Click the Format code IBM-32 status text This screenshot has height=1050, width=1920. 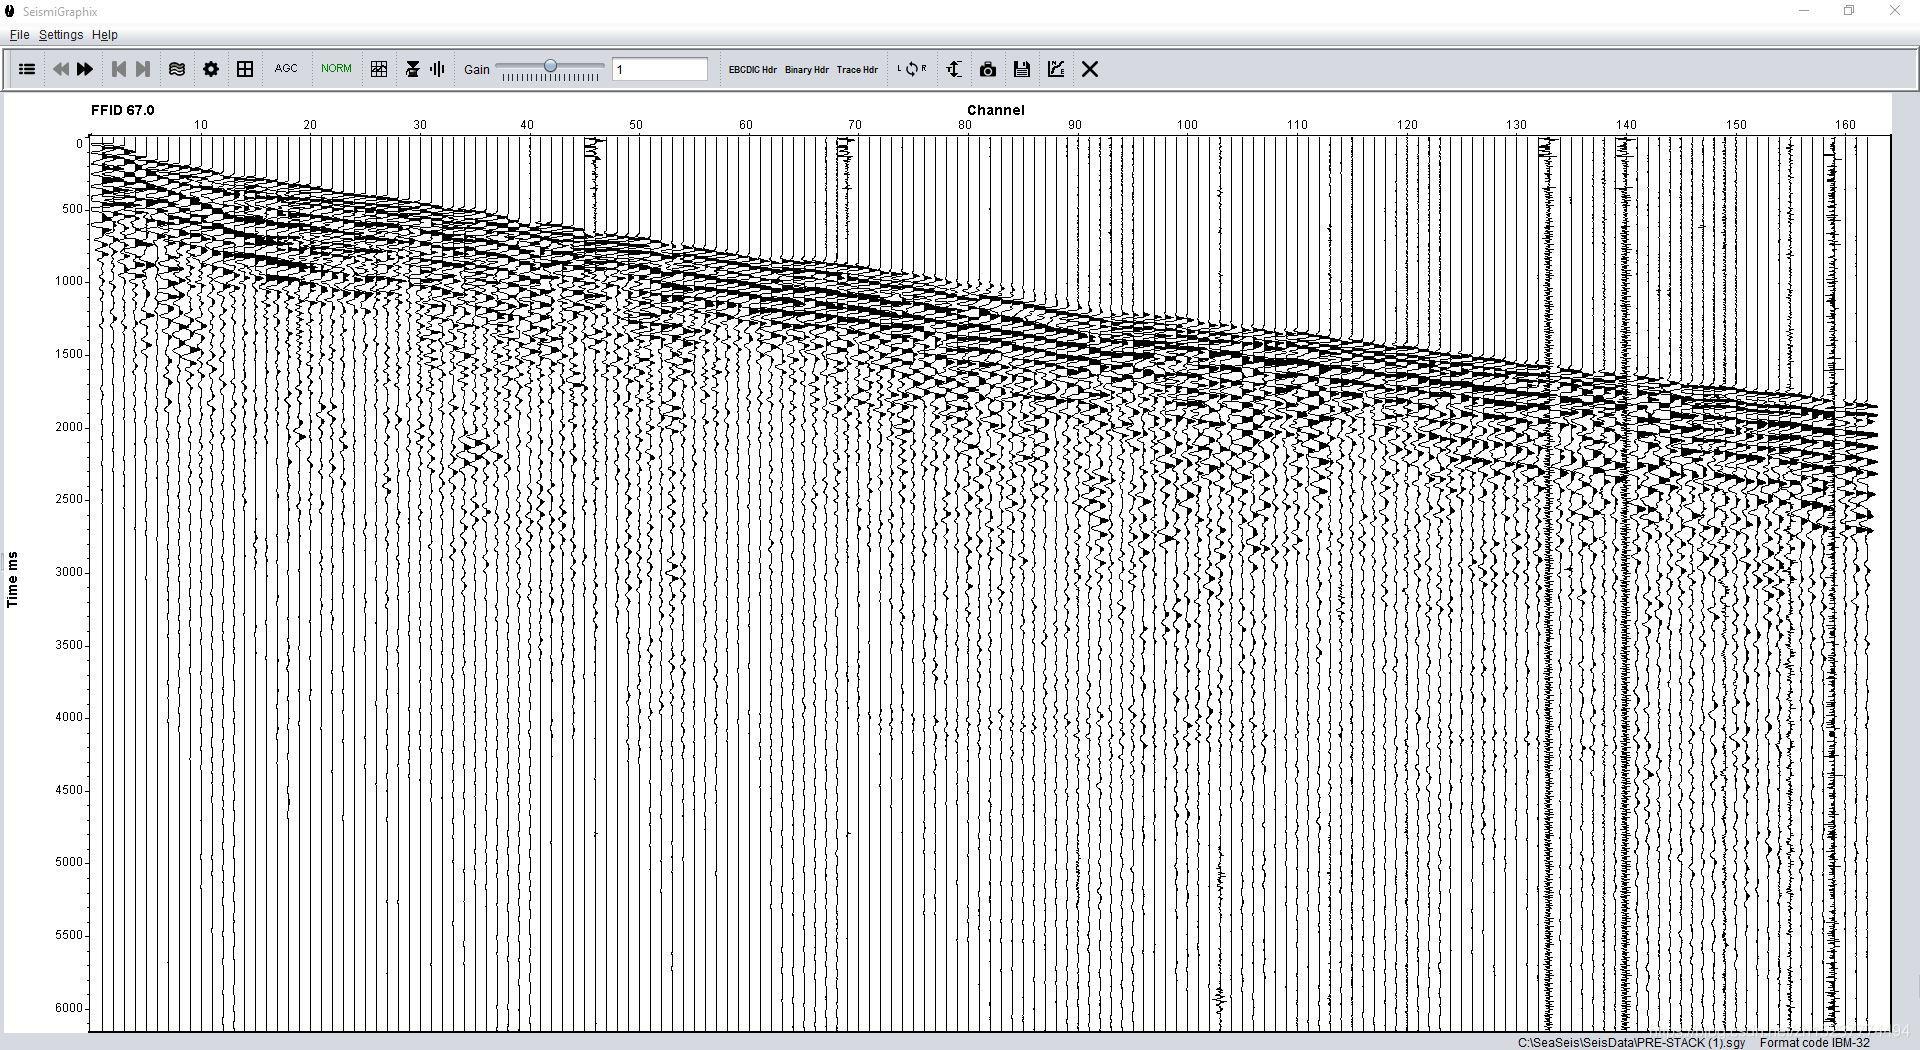(1814, 1042)
